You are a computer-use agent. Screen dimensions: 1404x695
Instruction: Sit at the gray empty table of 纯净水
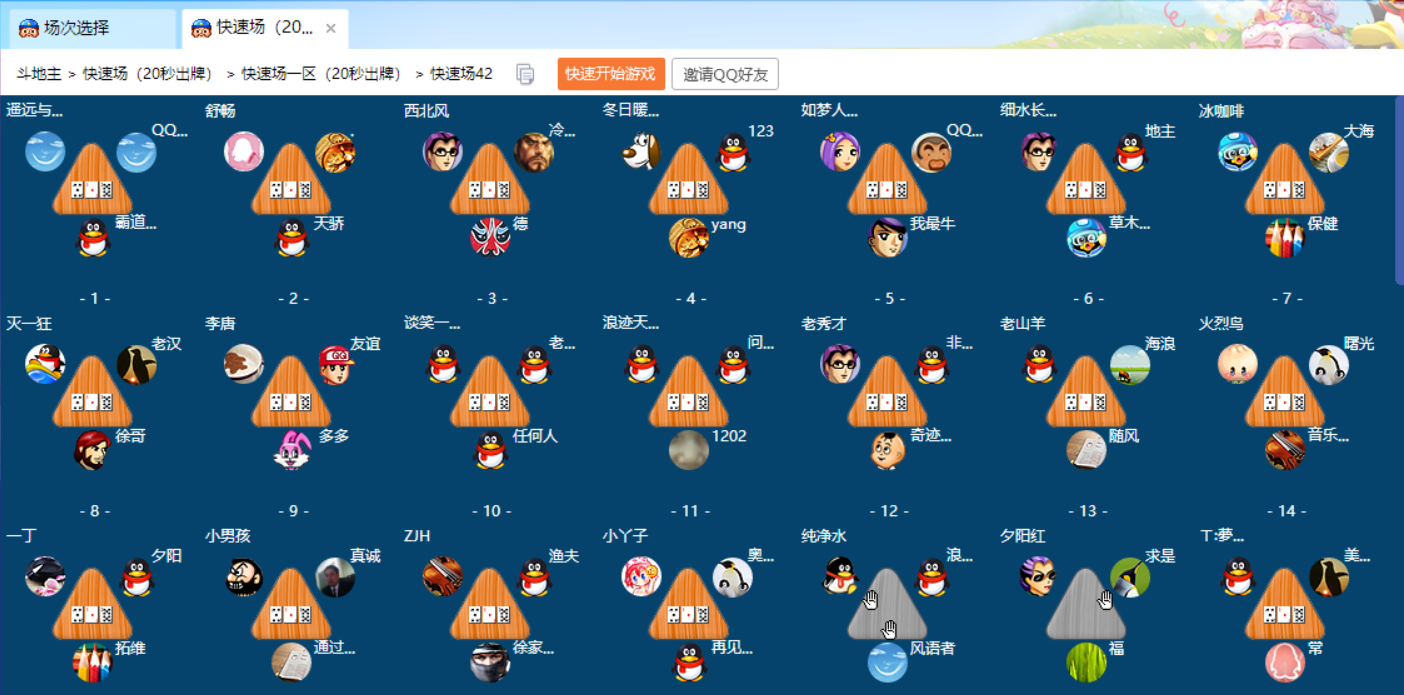[x=886, y=604]
